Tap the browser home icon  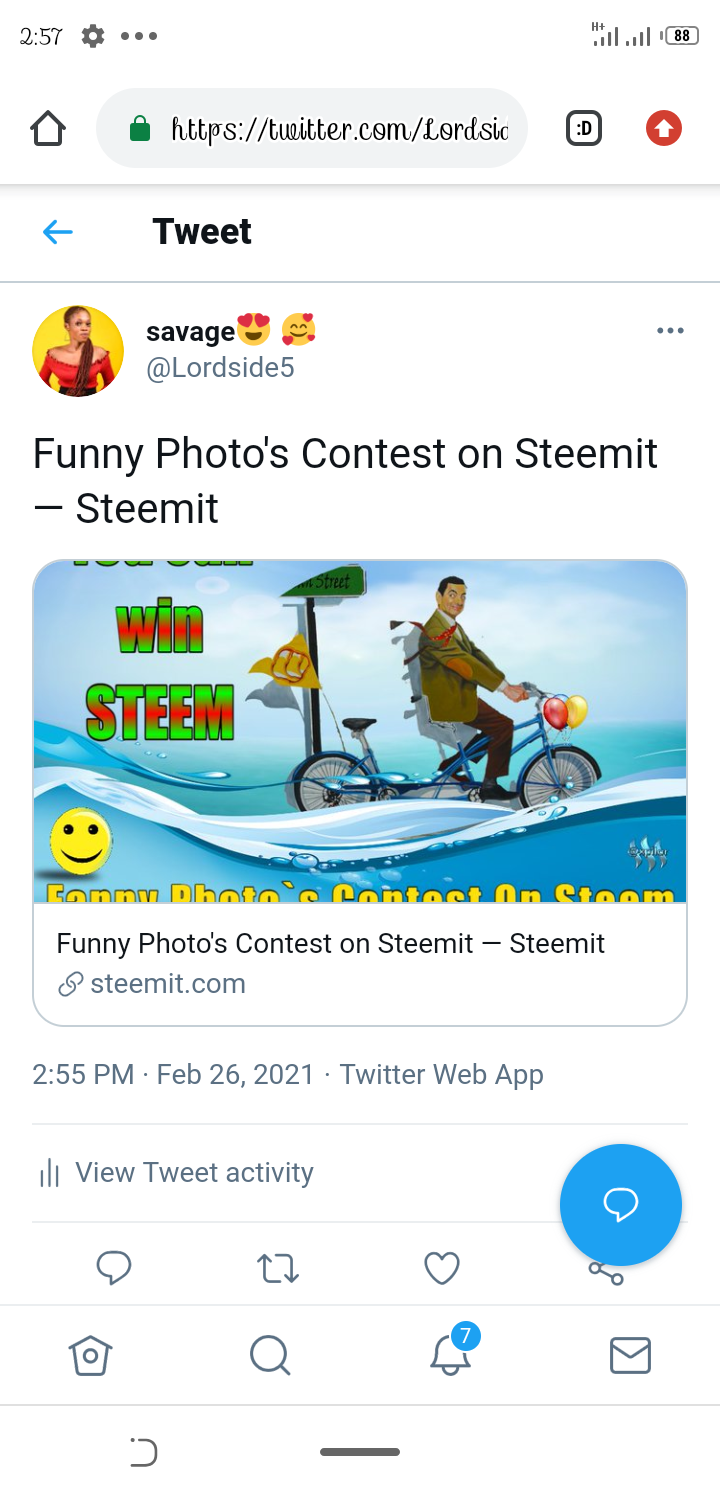pyautogui.click(x=48, y=128)
